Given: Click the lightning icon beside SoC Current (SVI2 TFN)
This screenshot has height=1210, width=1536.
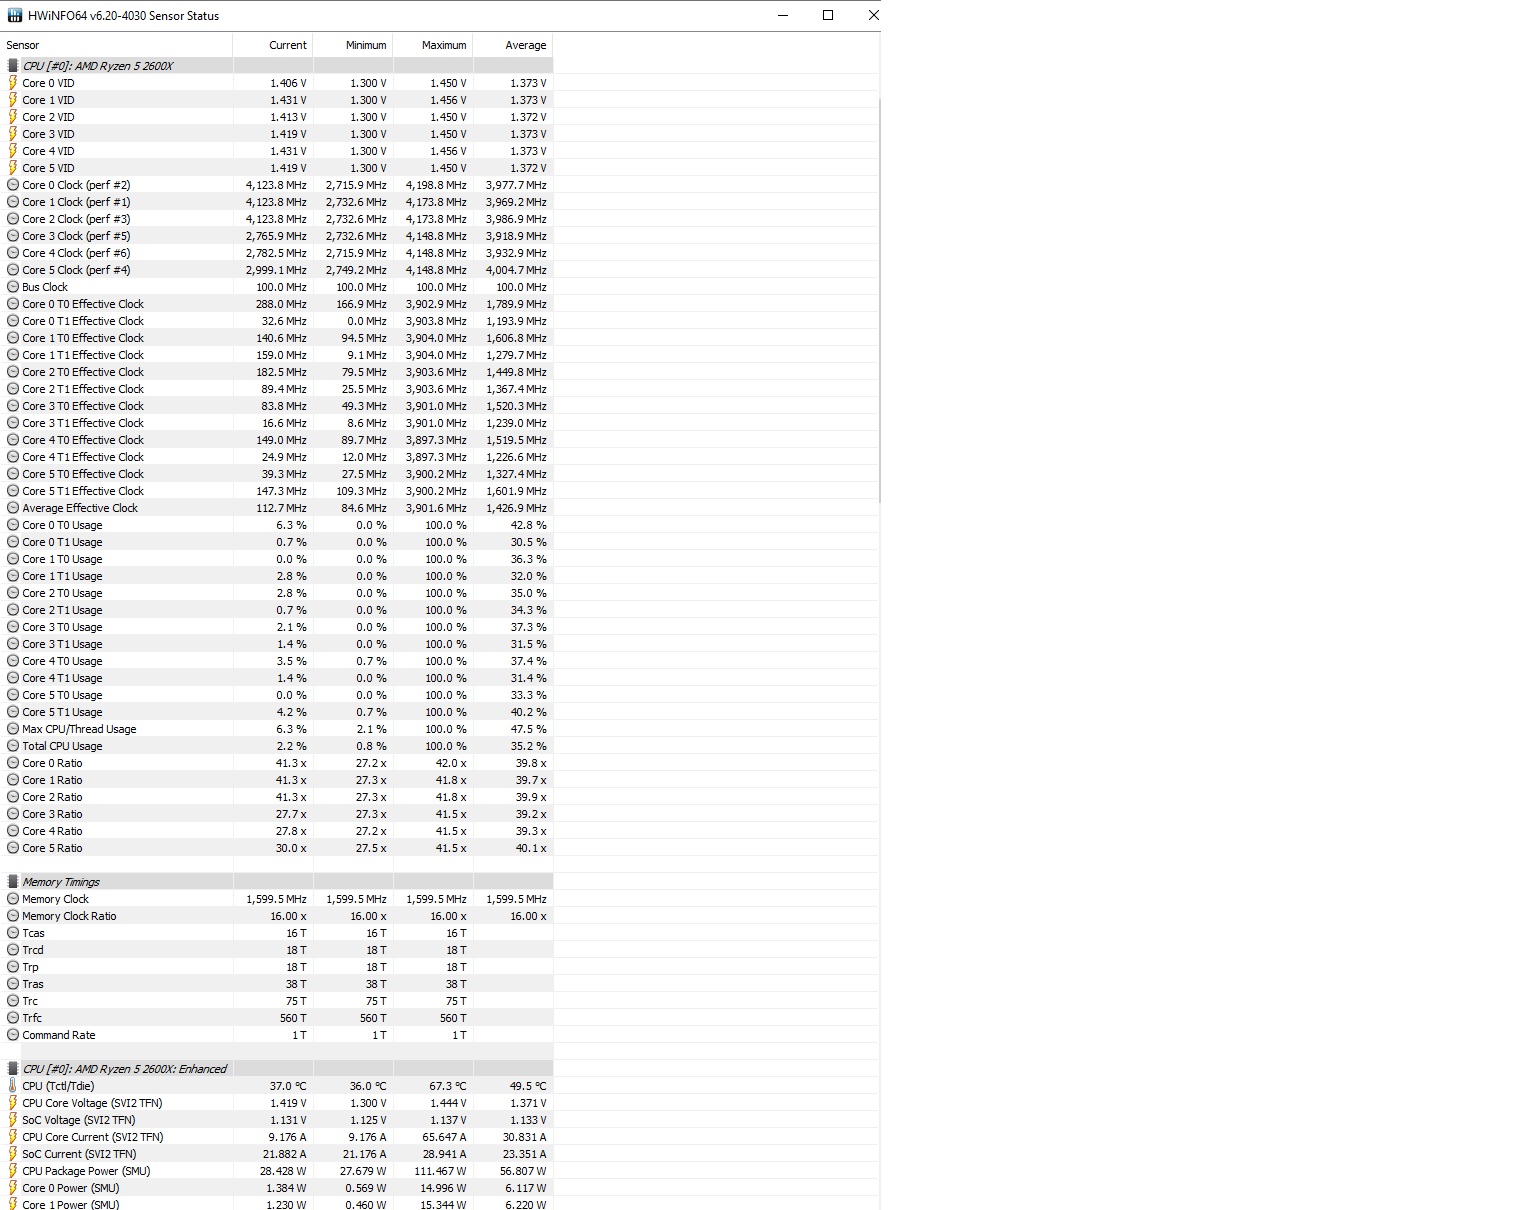Looking at the screenshot, I should 13,1154.
